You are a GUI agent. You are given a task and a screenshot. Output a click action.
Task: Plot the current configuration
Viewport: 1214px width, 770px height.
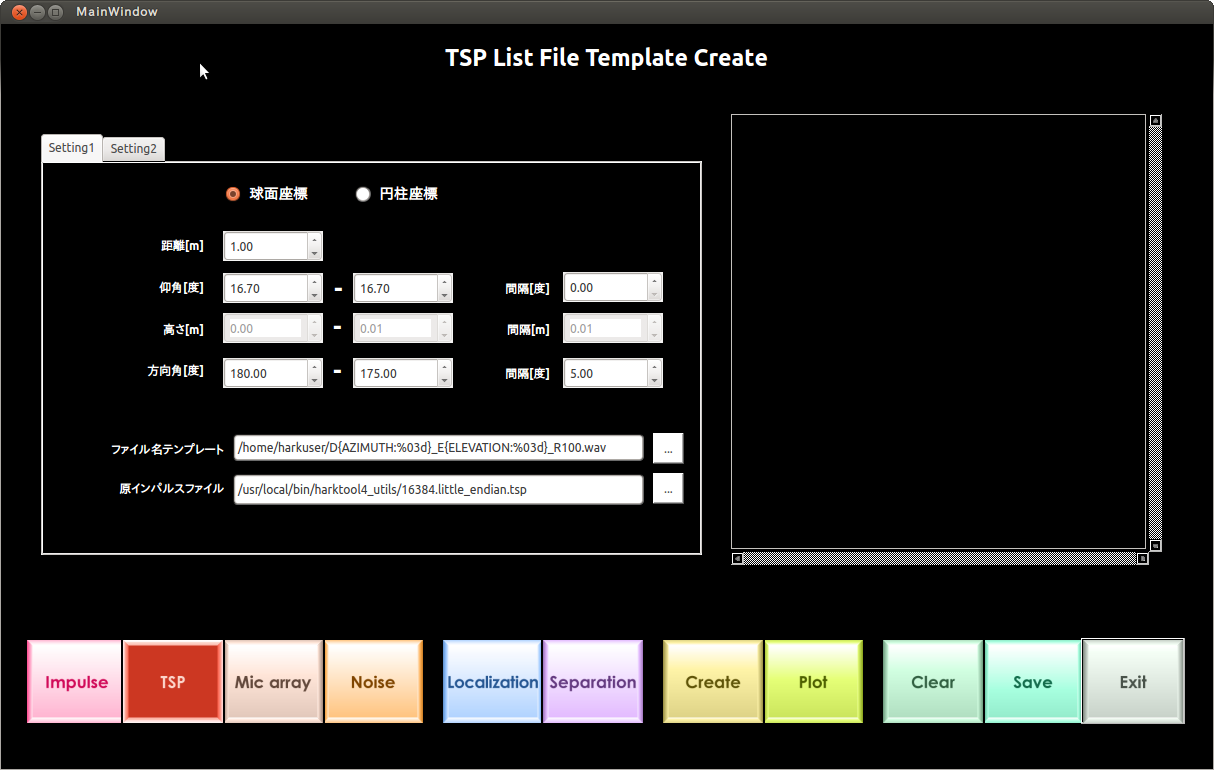[813, 681]
